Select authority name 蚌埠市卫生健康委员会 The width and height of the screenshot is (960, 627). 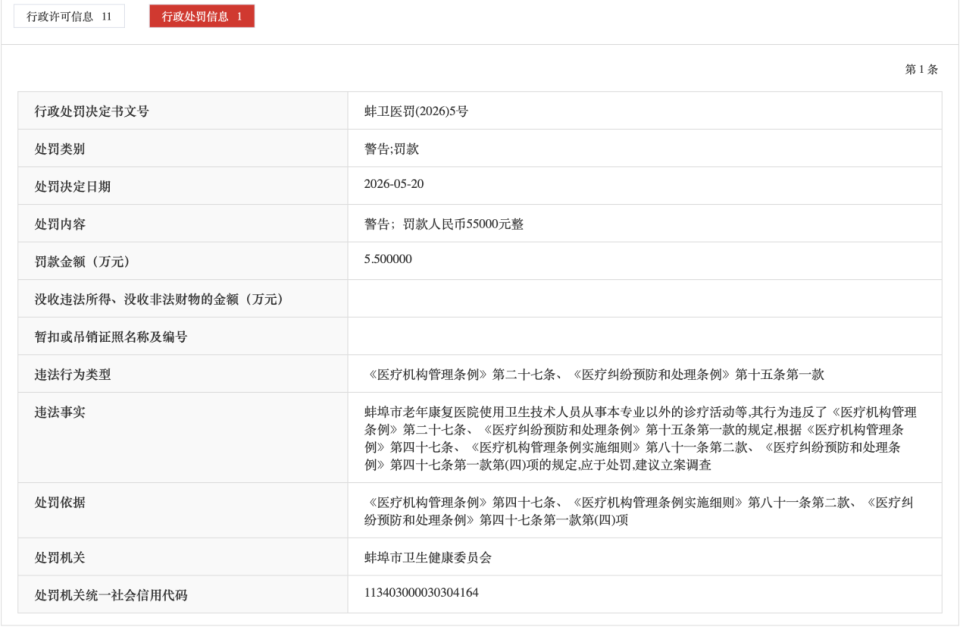pyautogui.click(x=428, y=558)
